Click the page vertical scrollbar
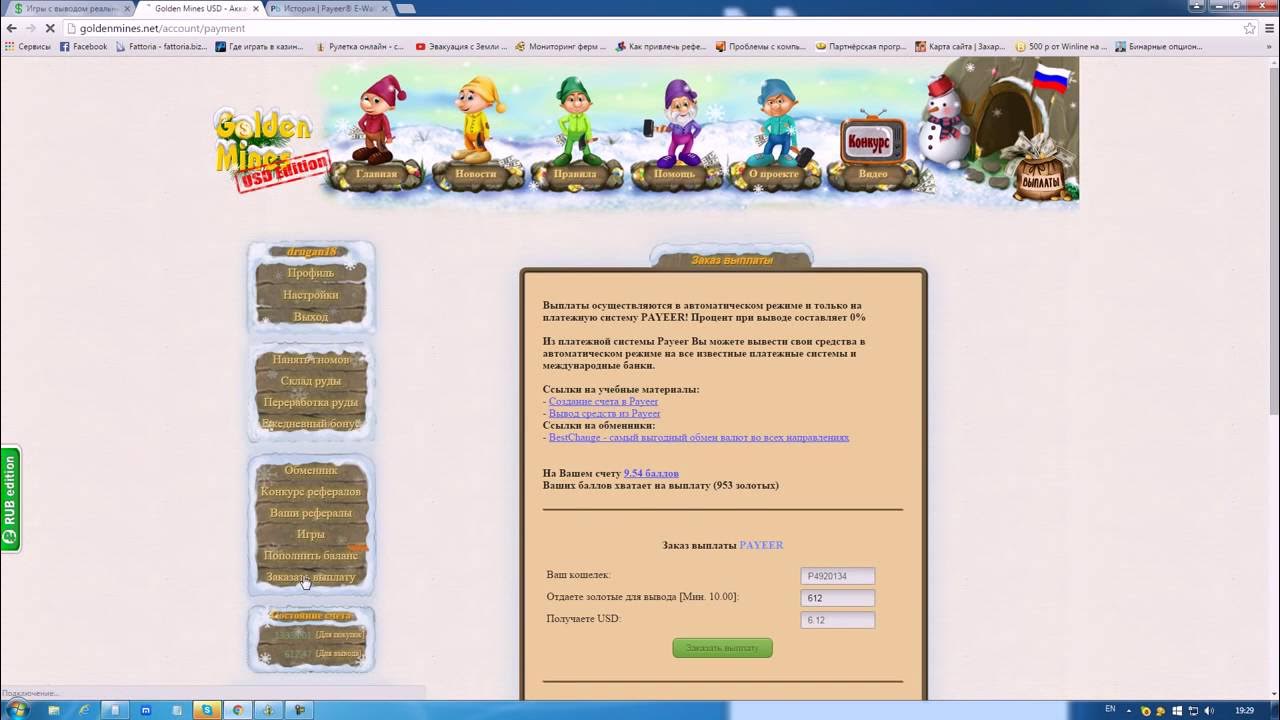 1273,240
